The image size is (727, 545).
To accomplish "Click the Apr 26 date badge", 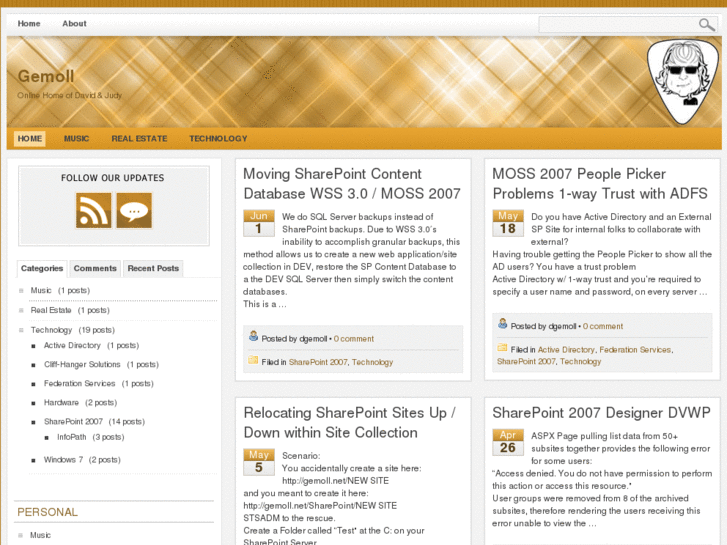I will [x=508, y=442].
